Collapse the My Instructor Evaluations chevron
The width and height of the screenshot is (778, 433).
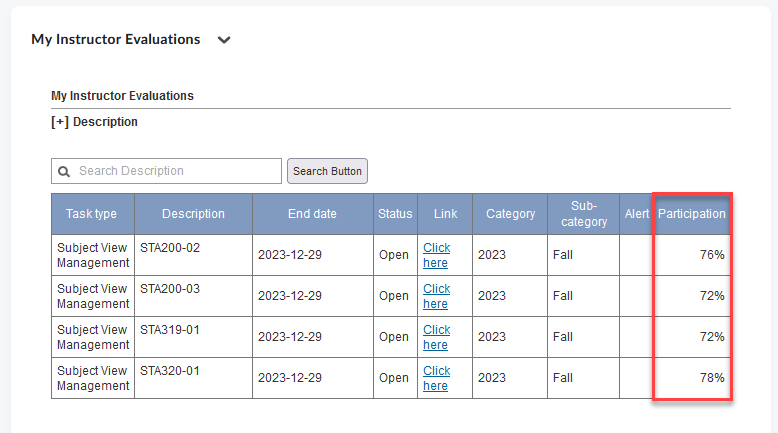(224, 40)
